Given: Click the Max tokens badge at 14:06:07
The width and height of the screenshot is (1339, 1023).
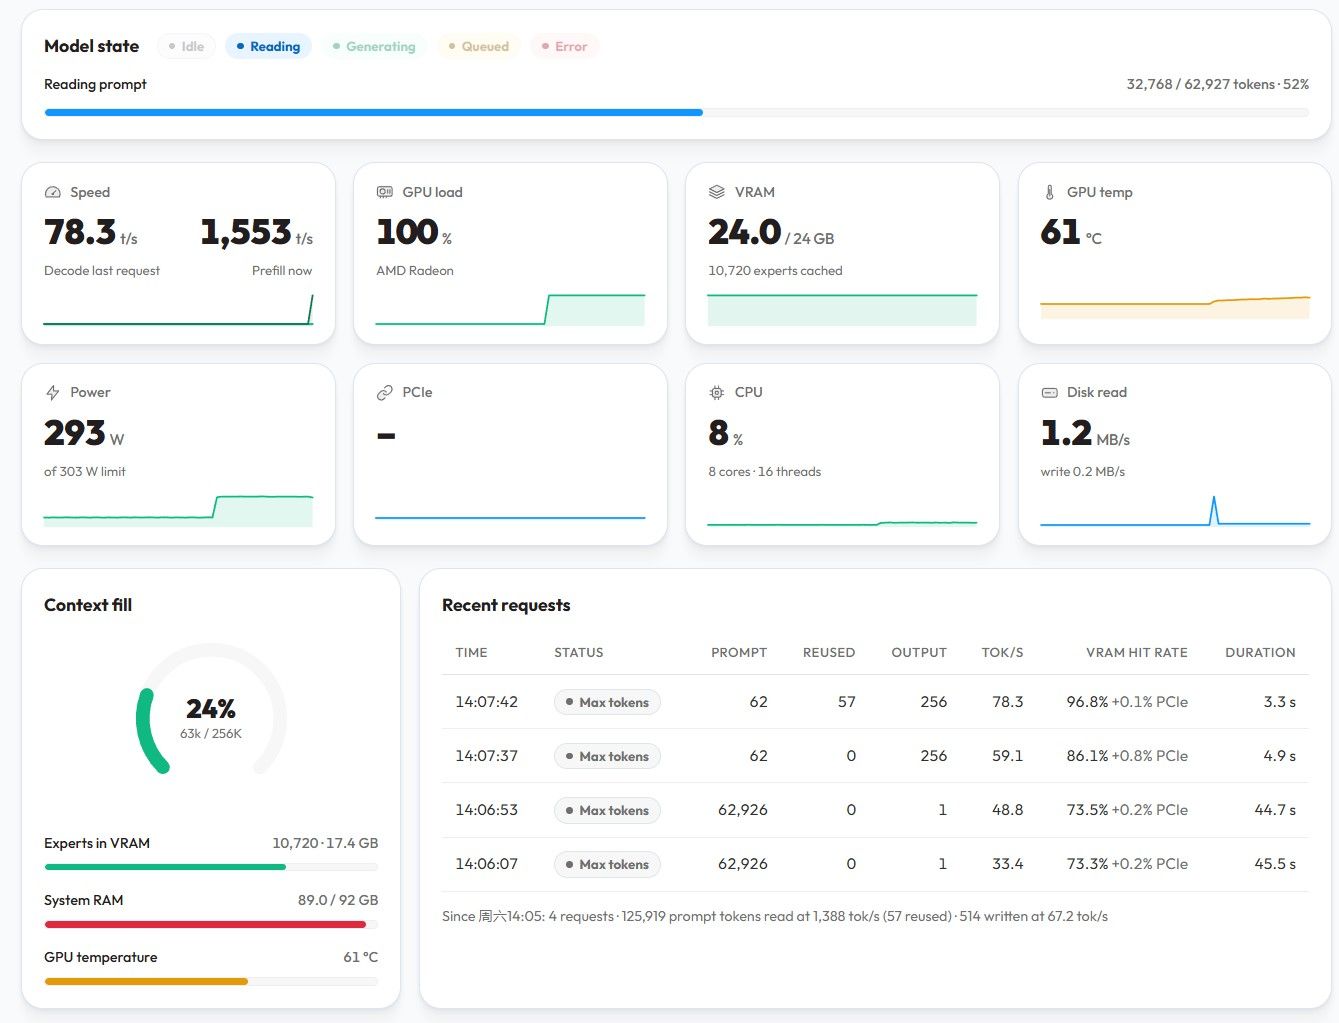Looking at the screenshot, I should coord(607,864).
